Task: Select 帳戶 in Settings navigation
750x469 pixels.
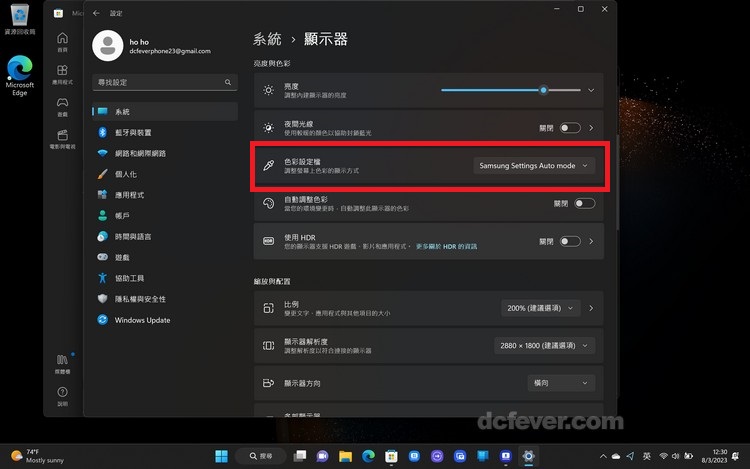Action: pyautogui.click(x=165, y=216)
